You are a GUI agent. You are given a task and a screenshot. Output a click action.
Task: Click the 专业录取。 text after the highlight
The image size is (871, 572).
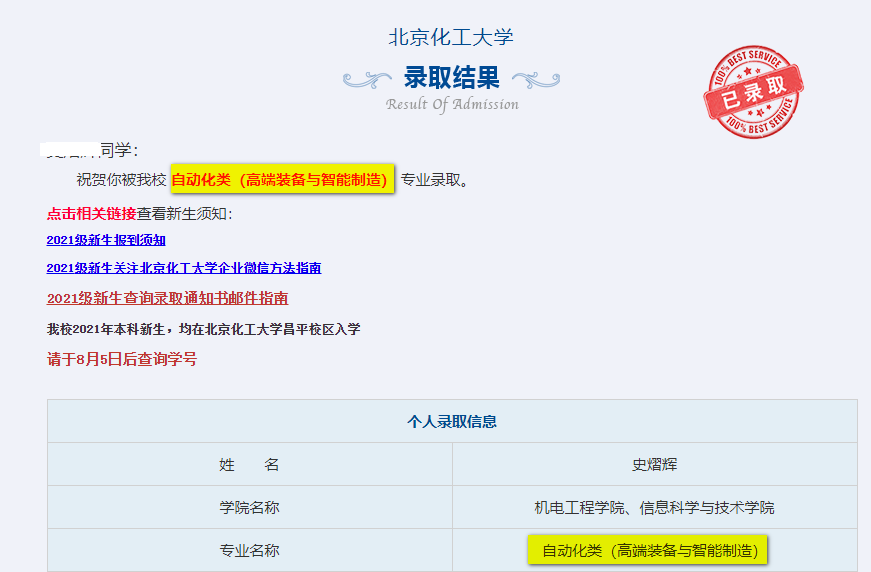436,180
